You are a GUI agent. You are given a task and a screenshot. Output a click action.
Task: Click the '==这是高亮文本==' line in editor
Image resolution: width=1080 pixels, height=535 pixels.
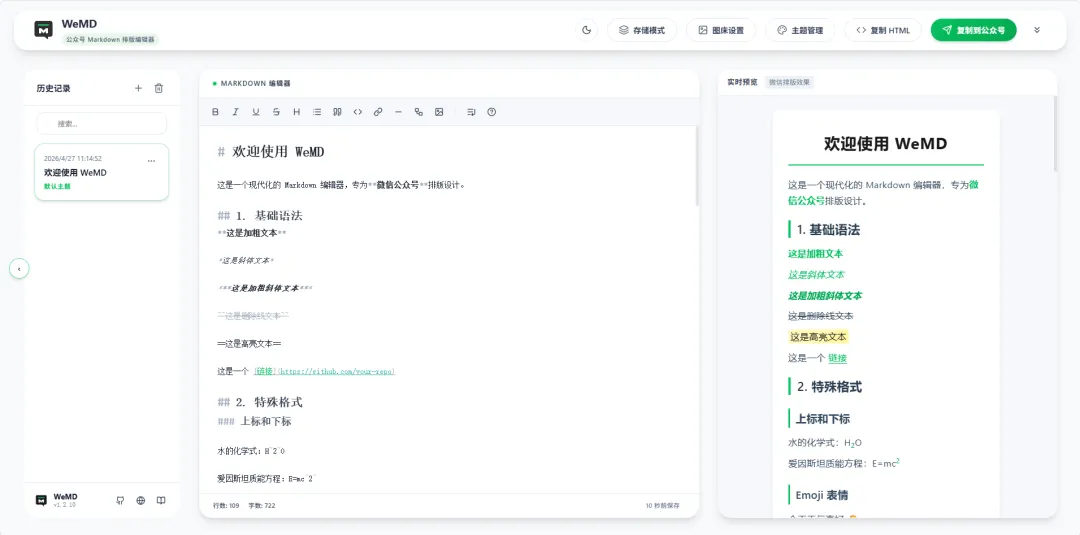pos(249,343)
